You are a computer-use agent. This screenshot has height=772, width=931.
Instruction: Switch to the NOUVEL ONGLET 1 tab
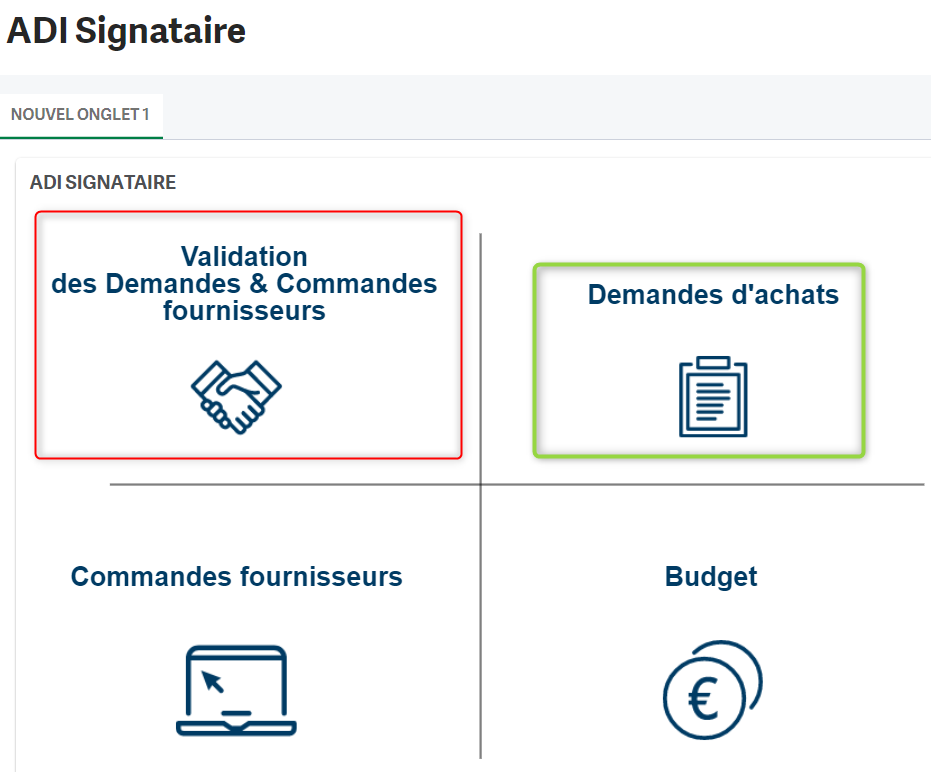[x=80, y=115]
